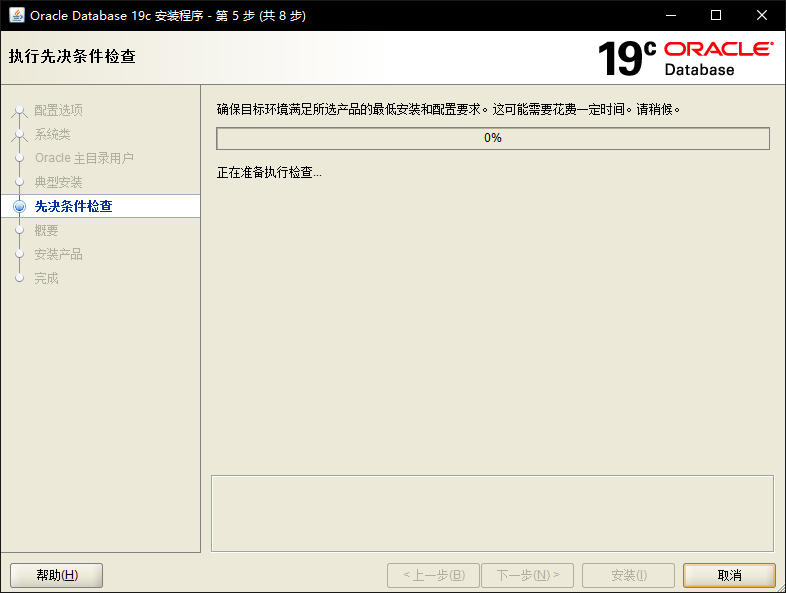The height and width of the screenshot is (593, 786).
Task: Select the 安装产品 step
Action: [x=58, y=255]
